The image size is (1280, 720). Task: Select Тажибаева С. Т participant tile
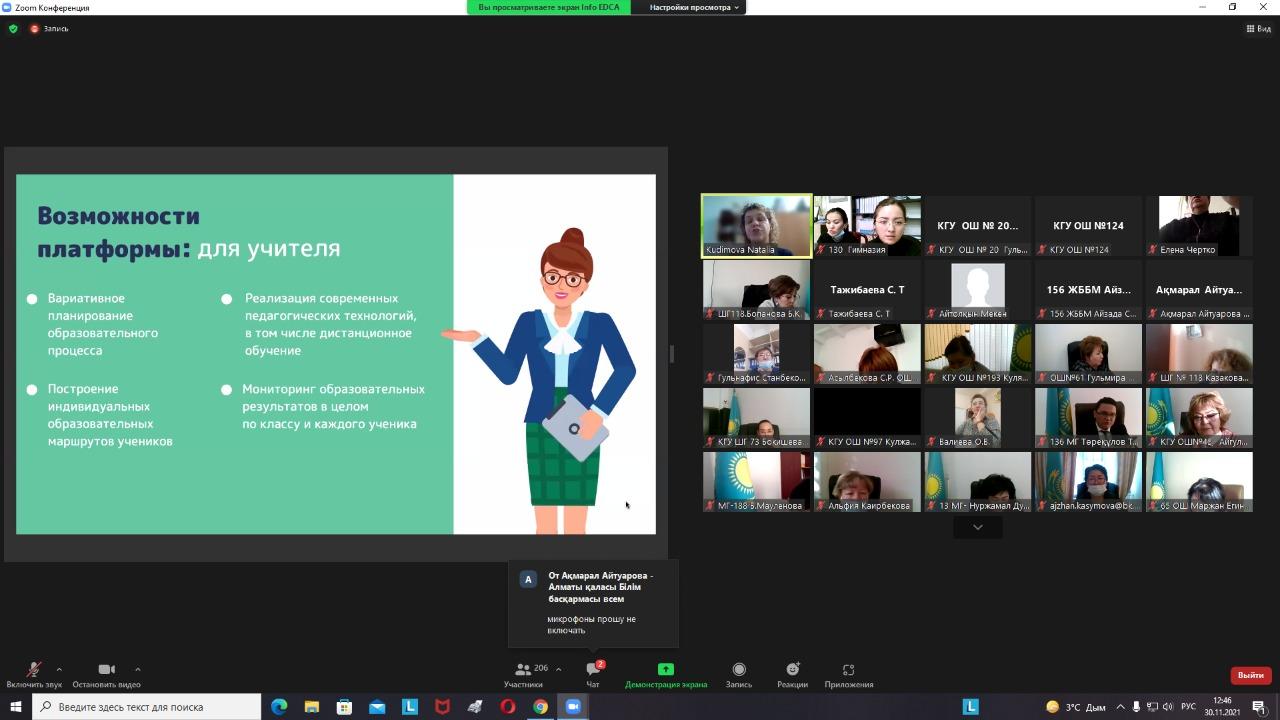(x=867, y=290)
